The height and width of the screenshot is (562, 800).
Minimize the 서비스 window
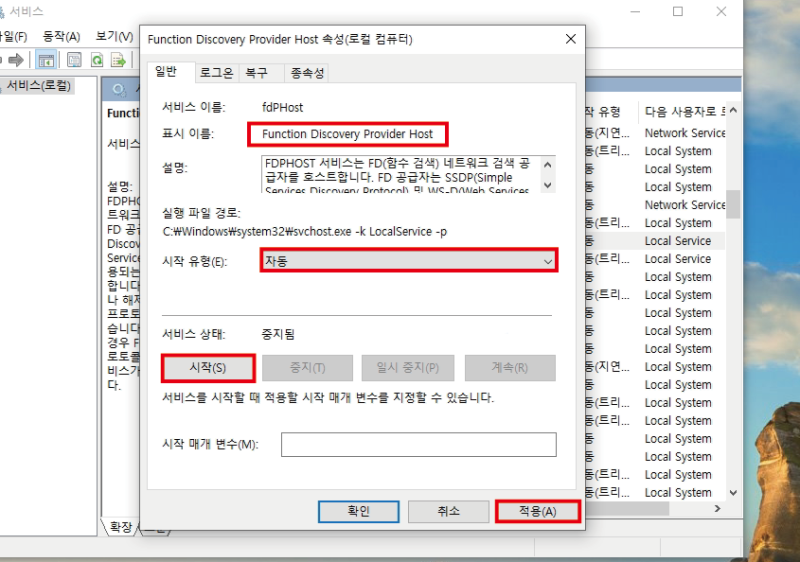(635, 11)
